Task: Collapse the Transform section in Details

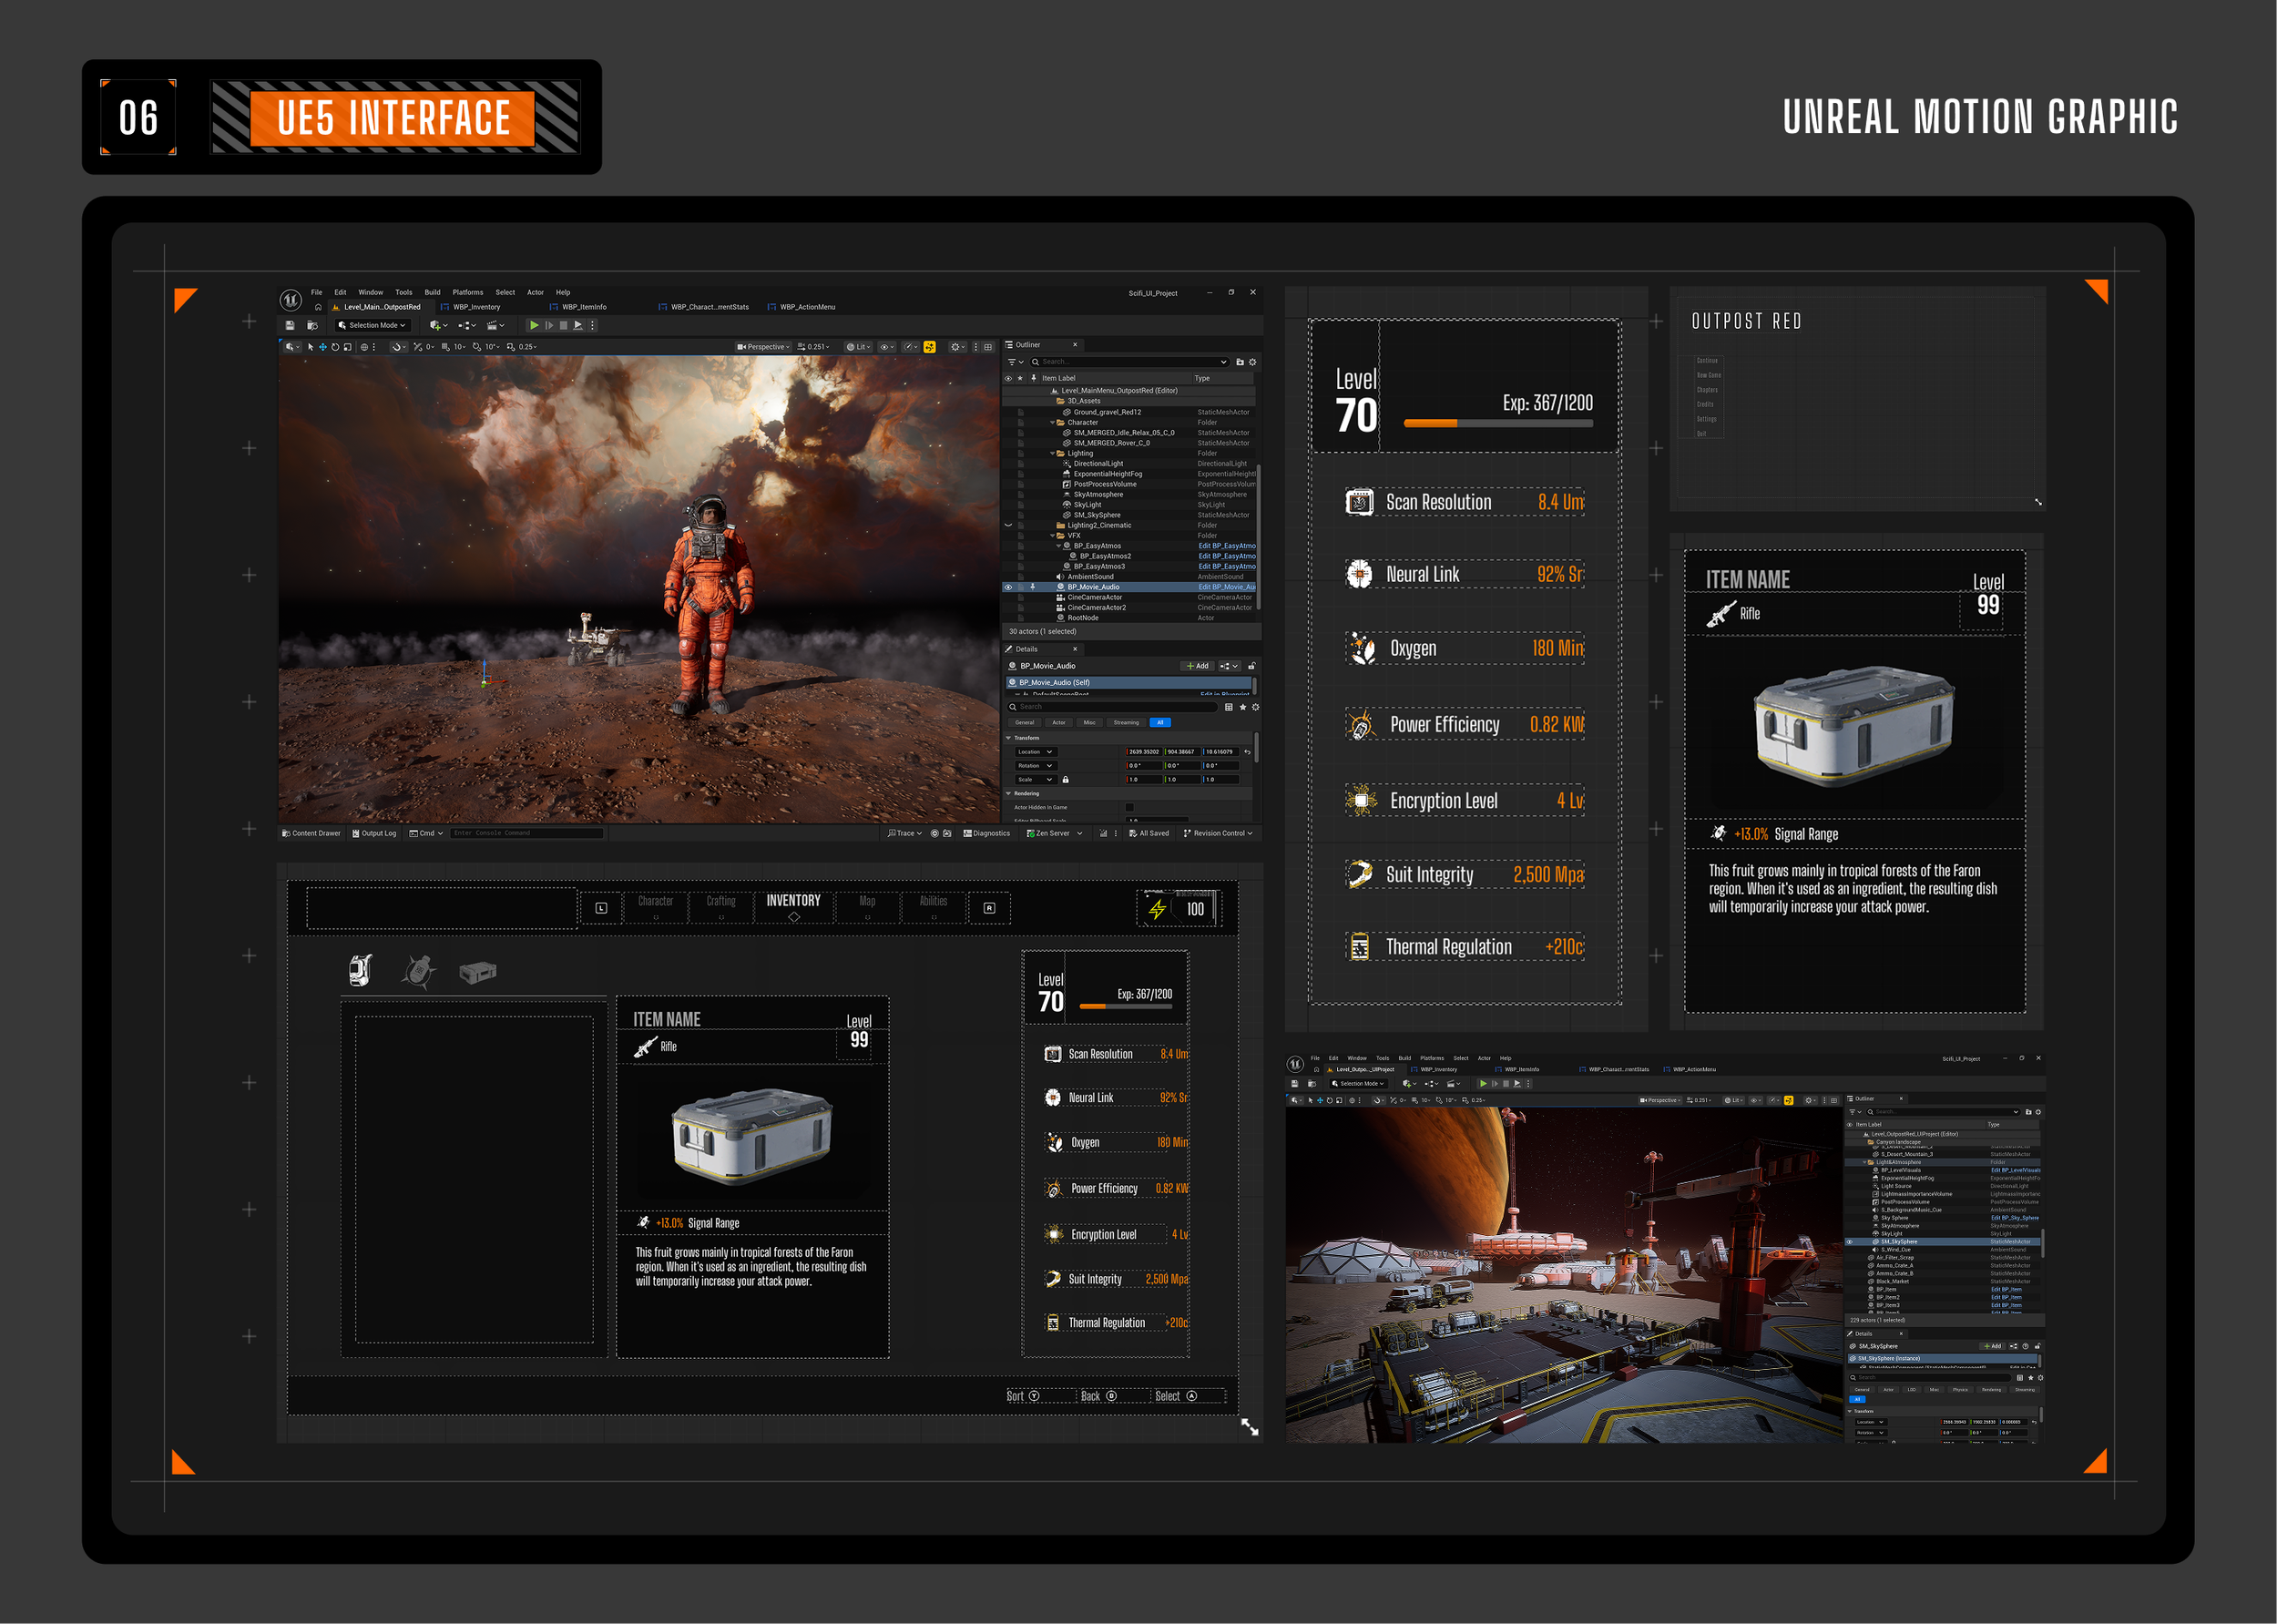Action: [1009, 738]
